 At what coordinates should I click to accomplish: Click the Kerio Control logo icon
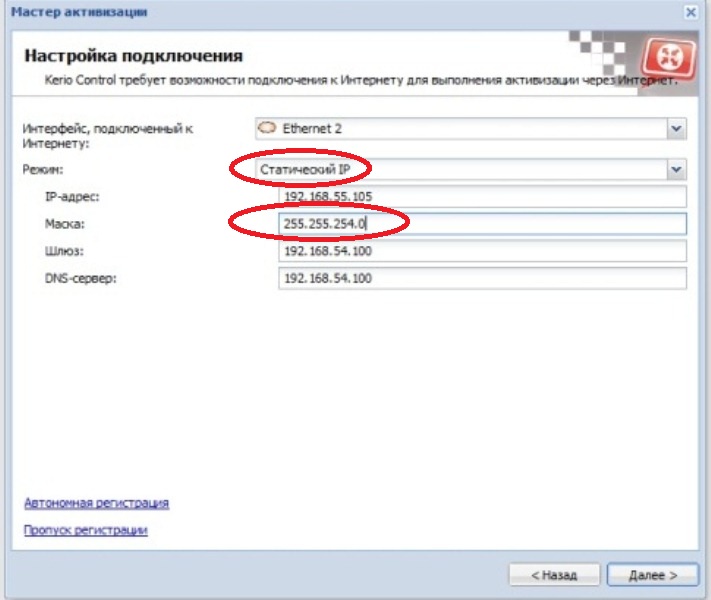(x=663, y=58)
